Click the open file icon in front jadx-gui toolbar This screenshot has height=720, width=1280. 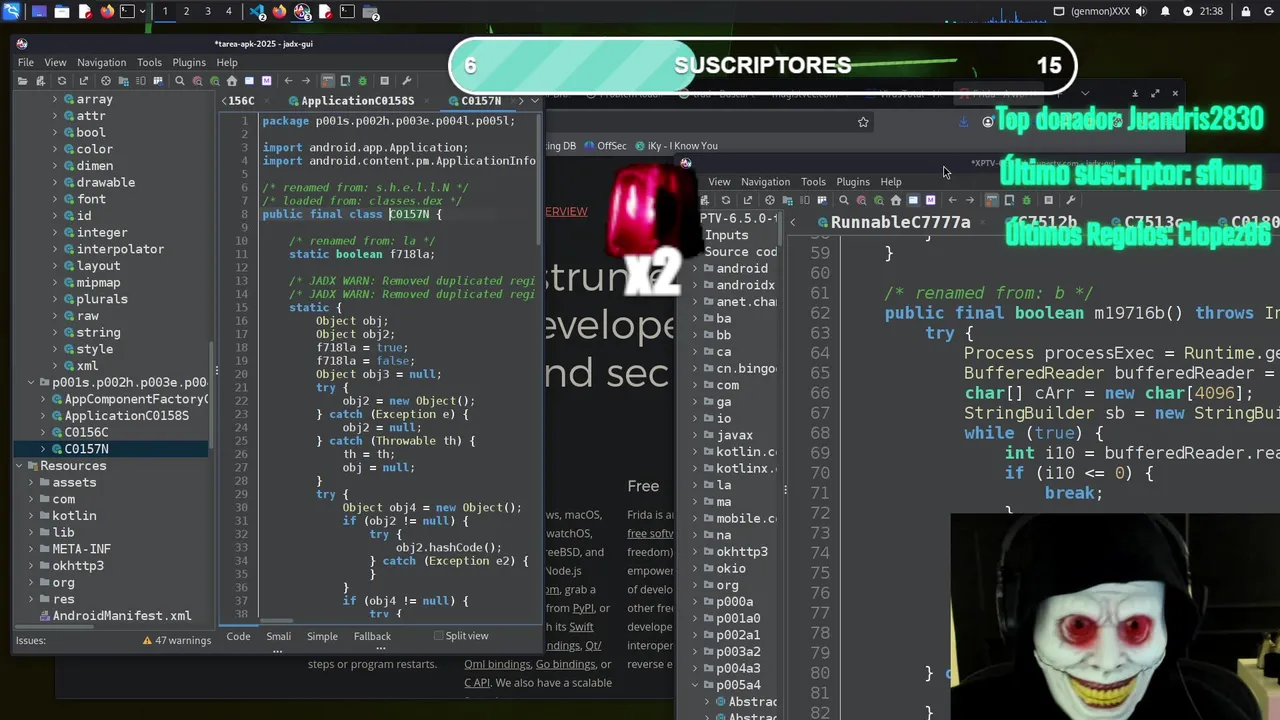click(22, 81)
